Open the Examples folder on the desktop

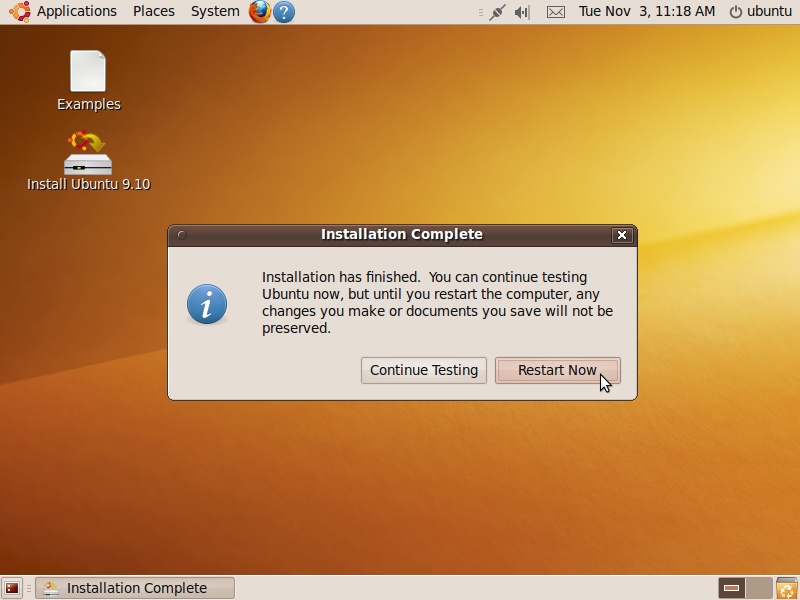coord(88,72)
